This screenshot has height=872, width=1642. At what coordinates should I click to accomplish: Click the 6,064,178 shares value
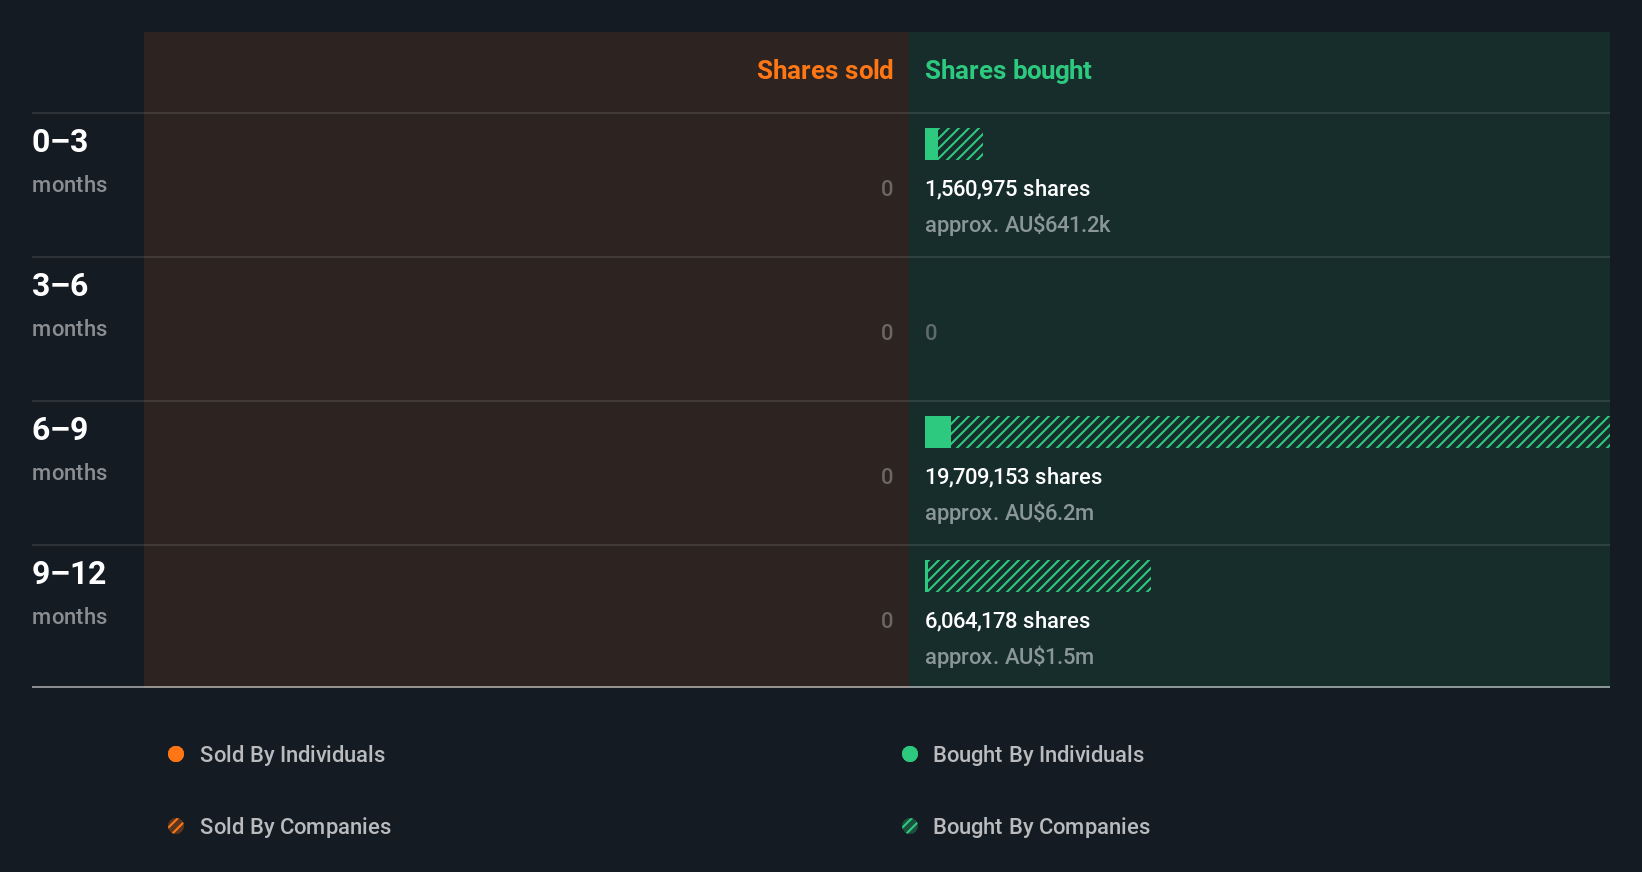point(1007,620)
